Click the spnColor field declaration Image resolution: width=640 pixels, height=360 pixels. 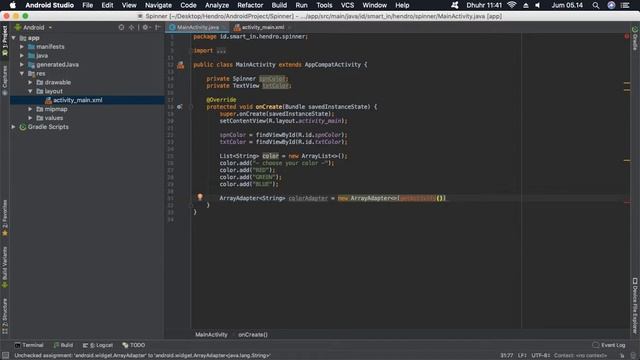pos(272,79)
